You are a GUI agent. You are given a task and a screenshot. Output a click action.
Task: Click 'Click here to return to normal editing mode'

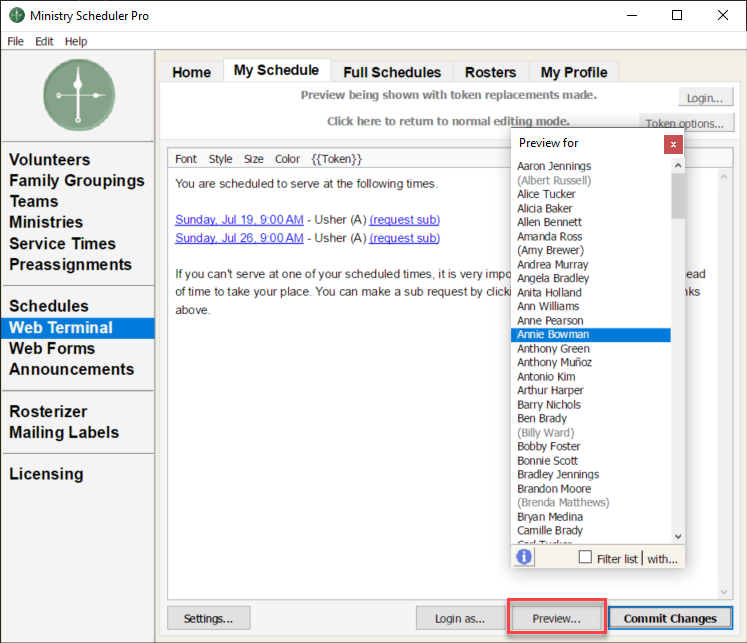(448, 121)
